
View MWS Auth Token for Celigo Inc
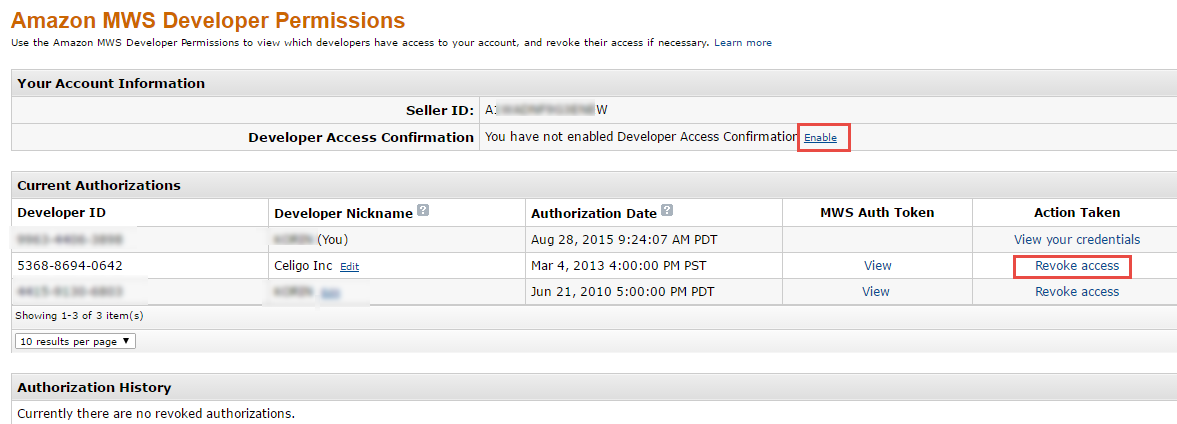pyautogui.click(x=876, y=266)
